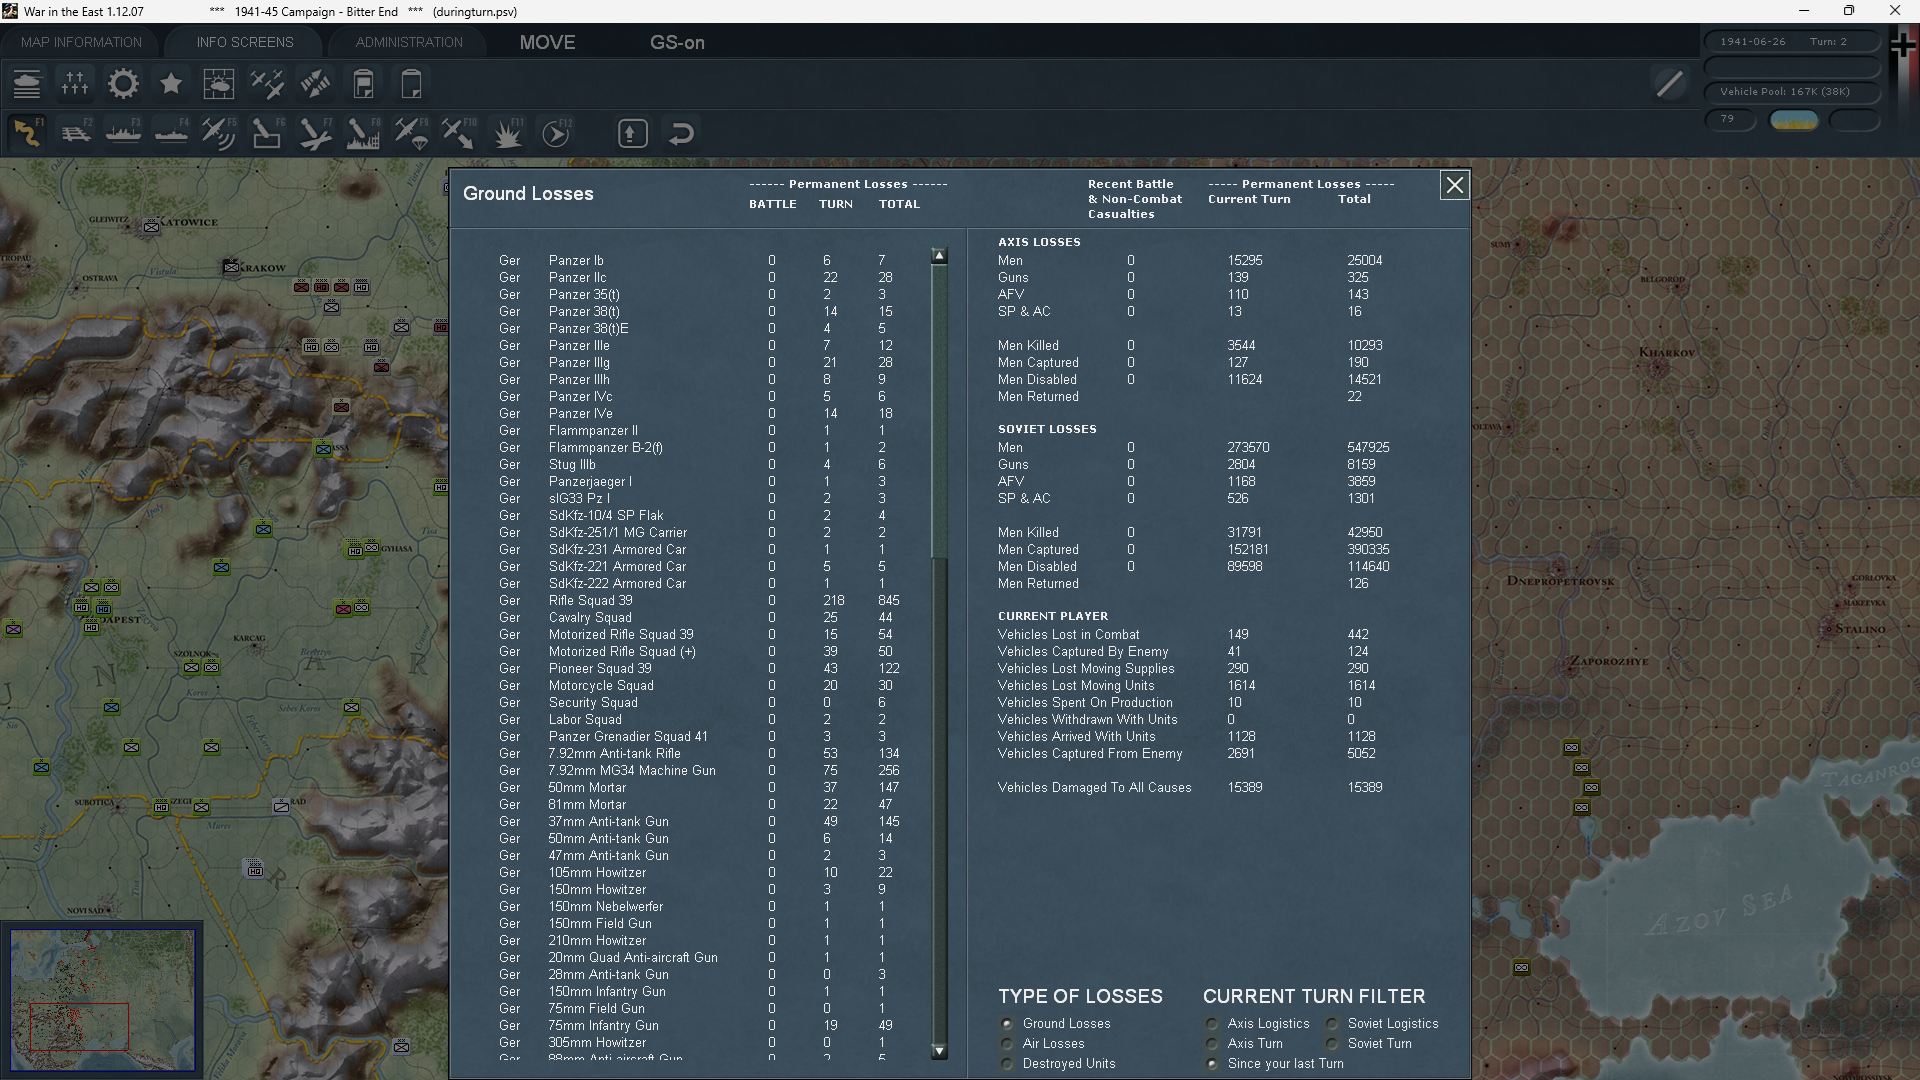The height and width of the screenshot is (1080, 1920).
Task: Select F3 naval transport mode
Action: point(123,133)
